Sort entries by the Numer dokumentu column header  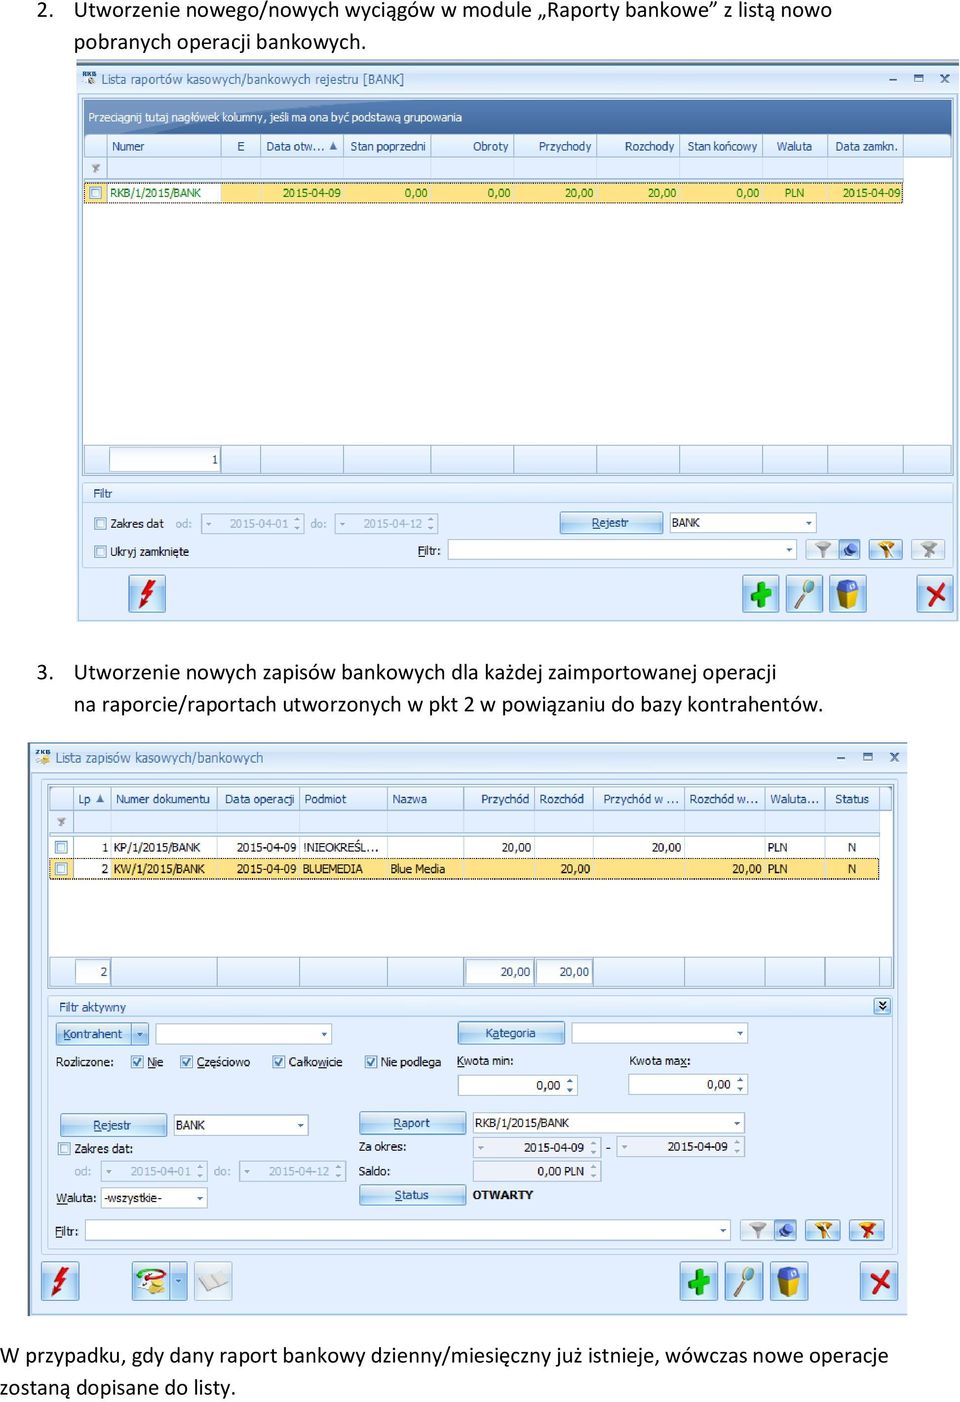pos(164,799)
